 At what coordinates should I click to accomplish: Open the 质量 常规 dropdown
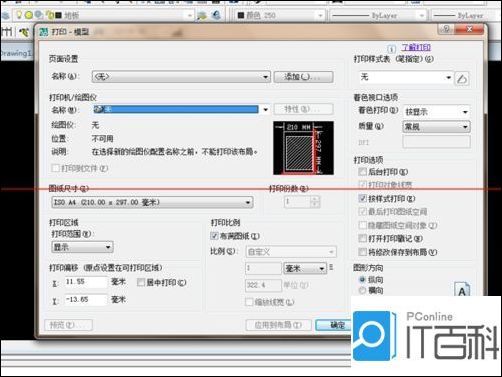(x=437, y=127)
